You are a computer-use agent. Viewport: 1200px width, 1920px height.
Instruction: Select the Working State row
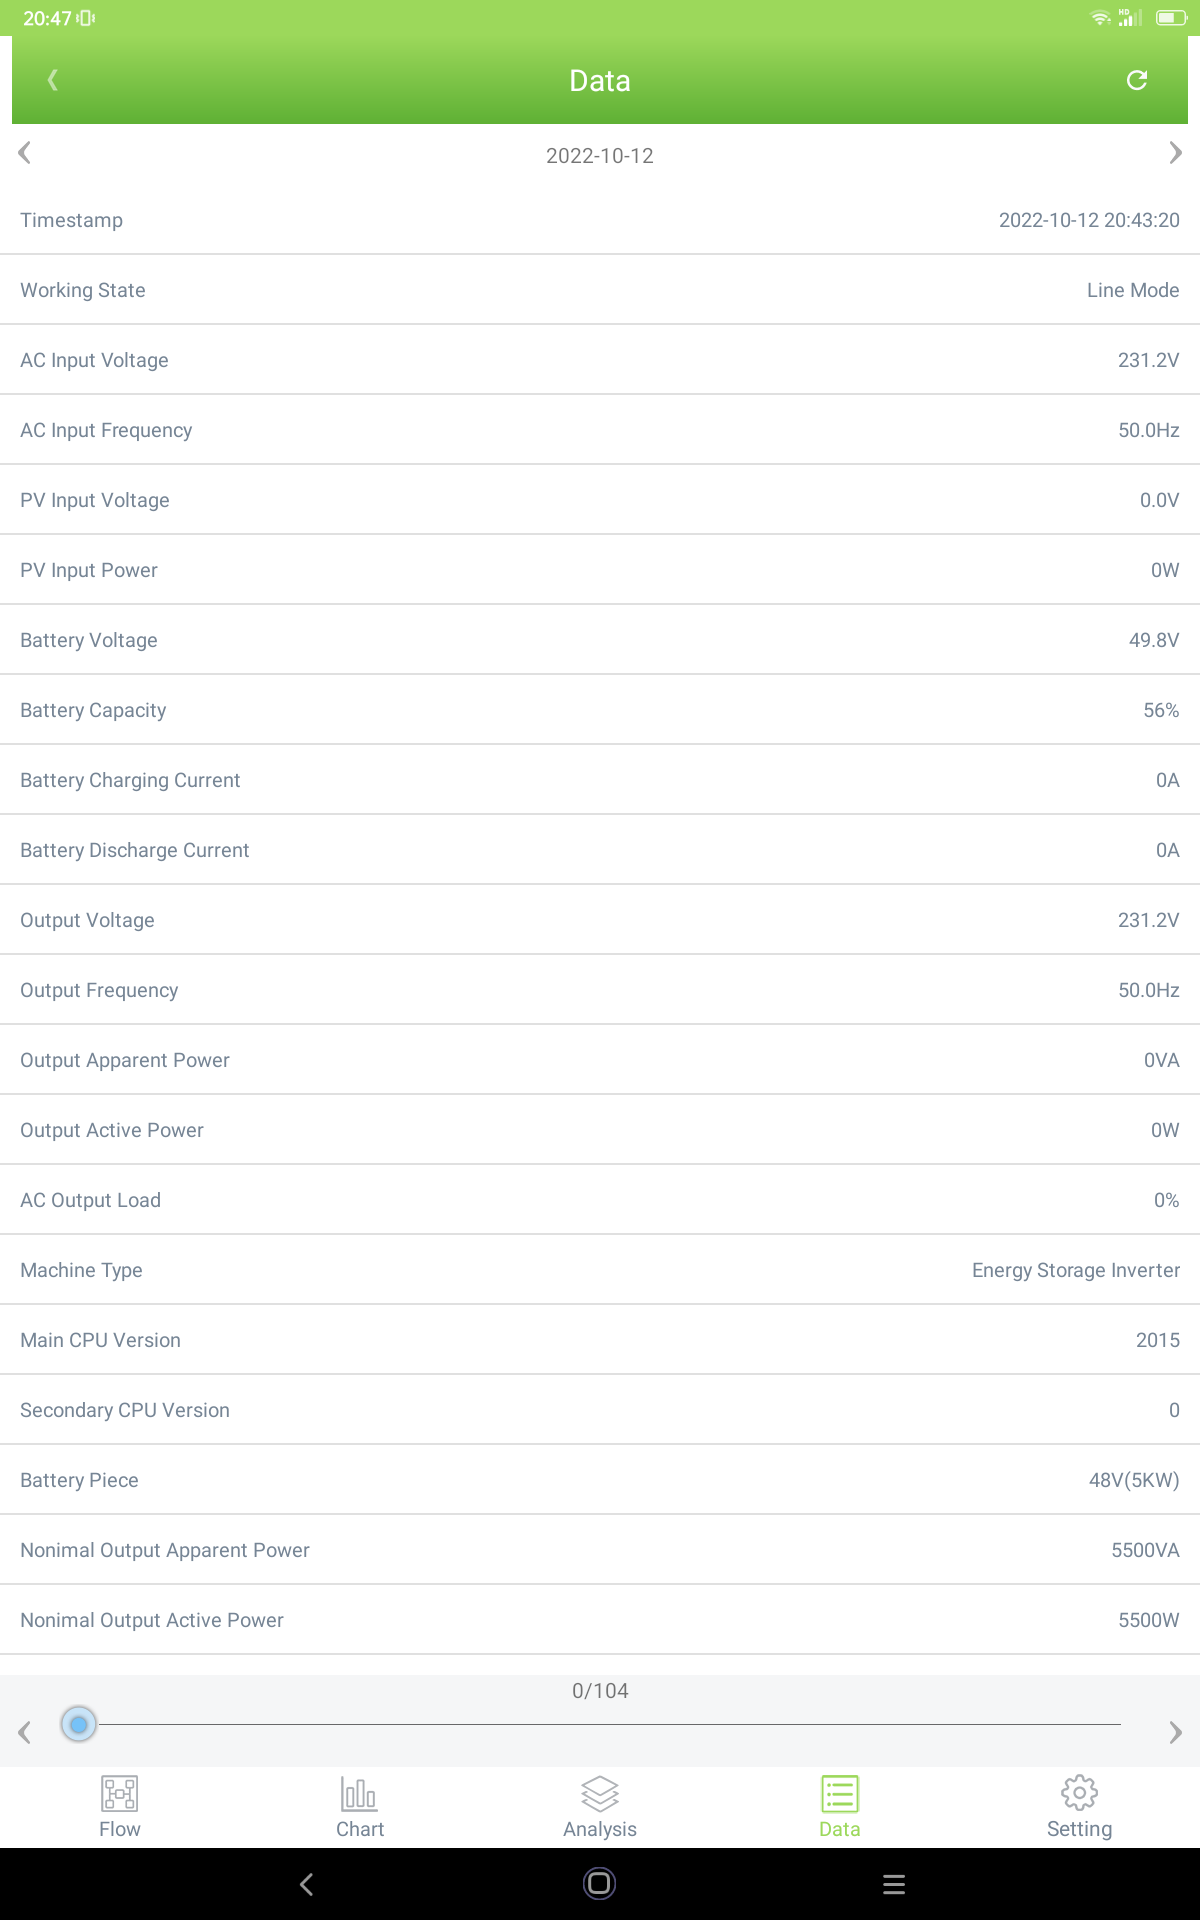[x=600, y=290]
